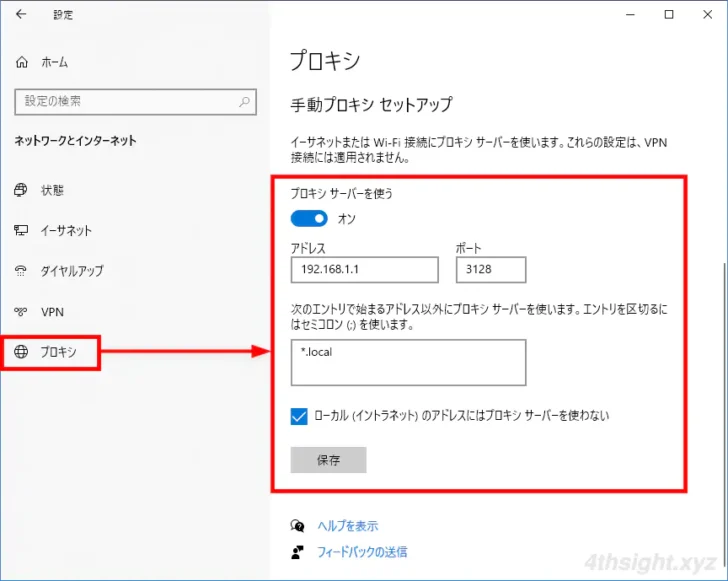Click the feedback person icon
The image size is (728, 581).
click(x=297, y=552)
